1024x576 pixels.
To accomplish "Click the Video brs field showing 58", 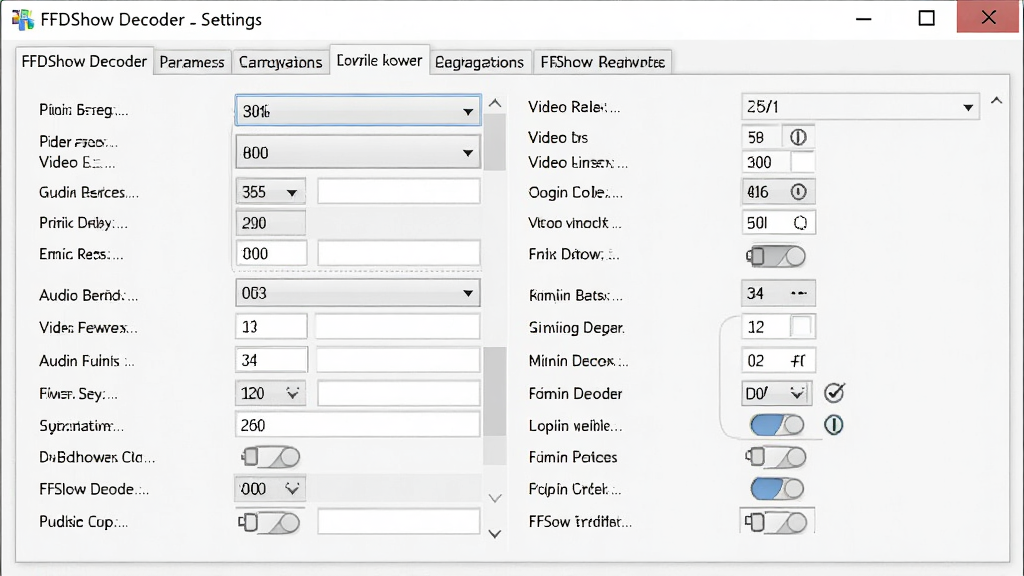I will (760, 137).
